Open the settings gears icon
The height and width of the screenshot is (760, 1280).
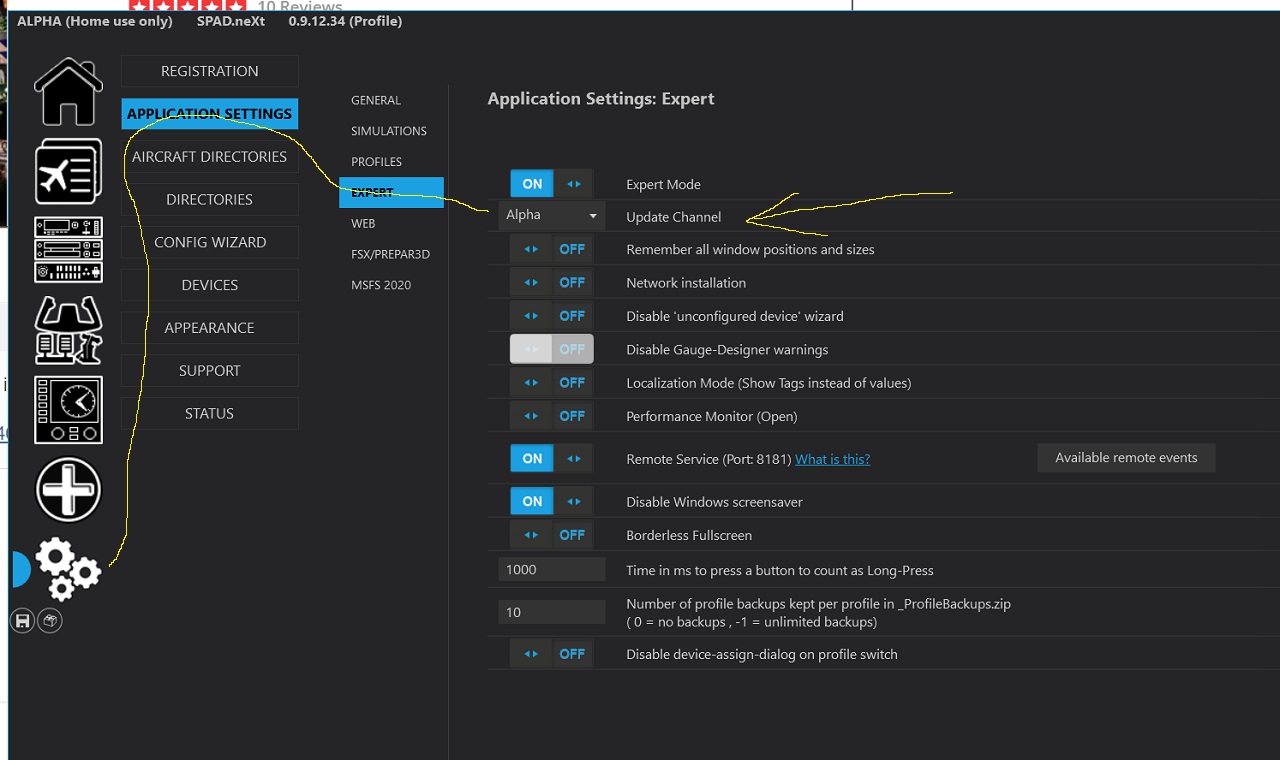point(68,568)
